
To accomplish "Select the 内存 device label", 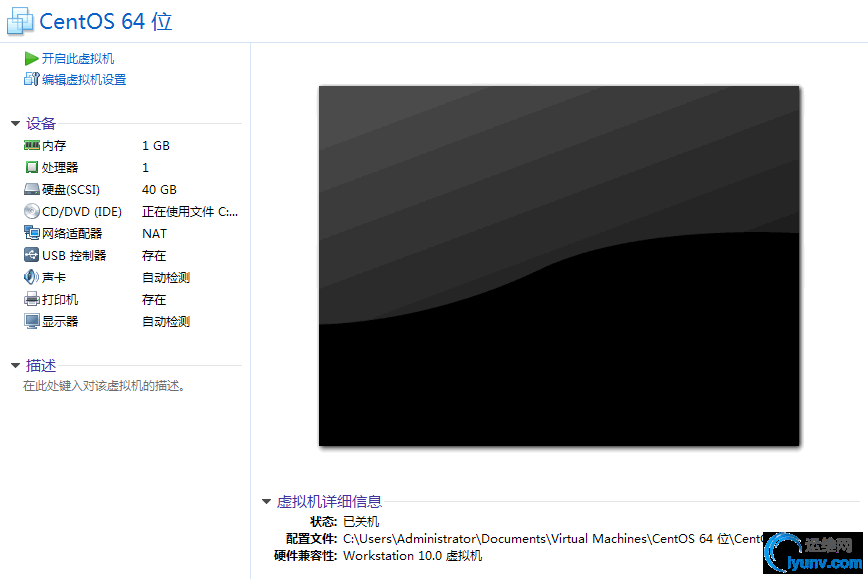I will pyautogui.click(x=54, y=146).
